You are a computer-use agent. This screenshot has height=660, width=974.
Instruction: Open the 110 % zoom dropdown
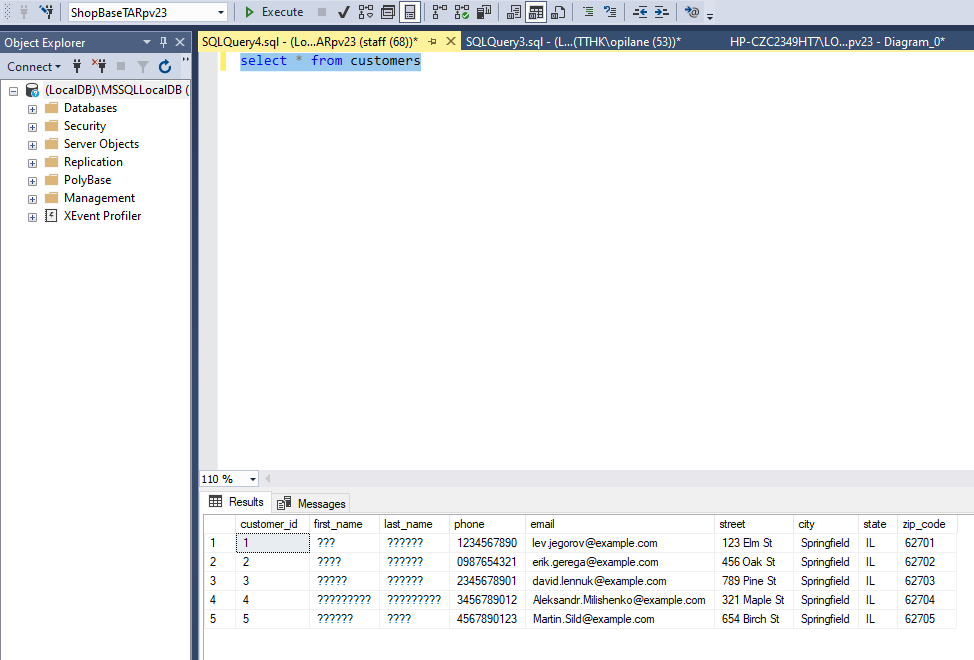pos(252,479)
